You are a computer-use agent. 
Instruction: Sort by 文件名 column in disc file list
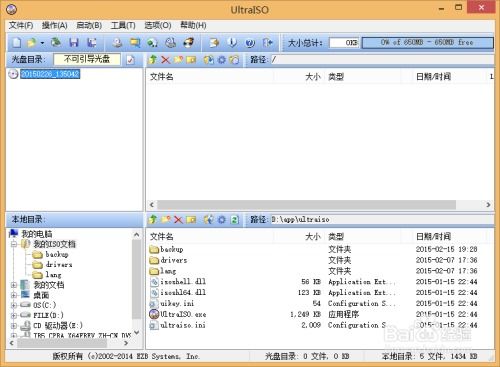(x=210, y=77)
